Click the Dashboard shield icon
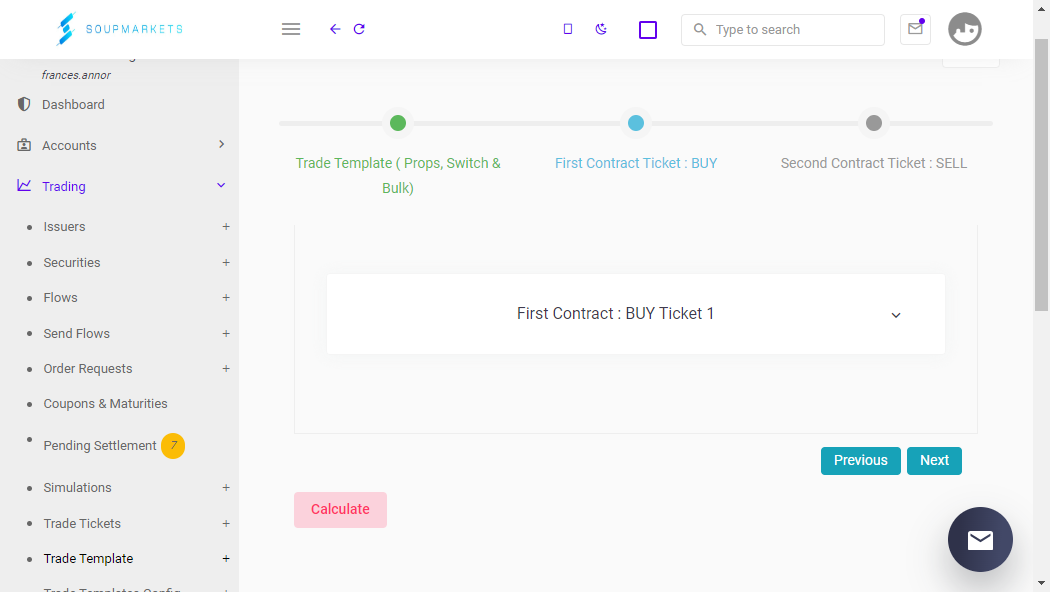The width and height of the screenshot is (1050, 592). [24, 104]
